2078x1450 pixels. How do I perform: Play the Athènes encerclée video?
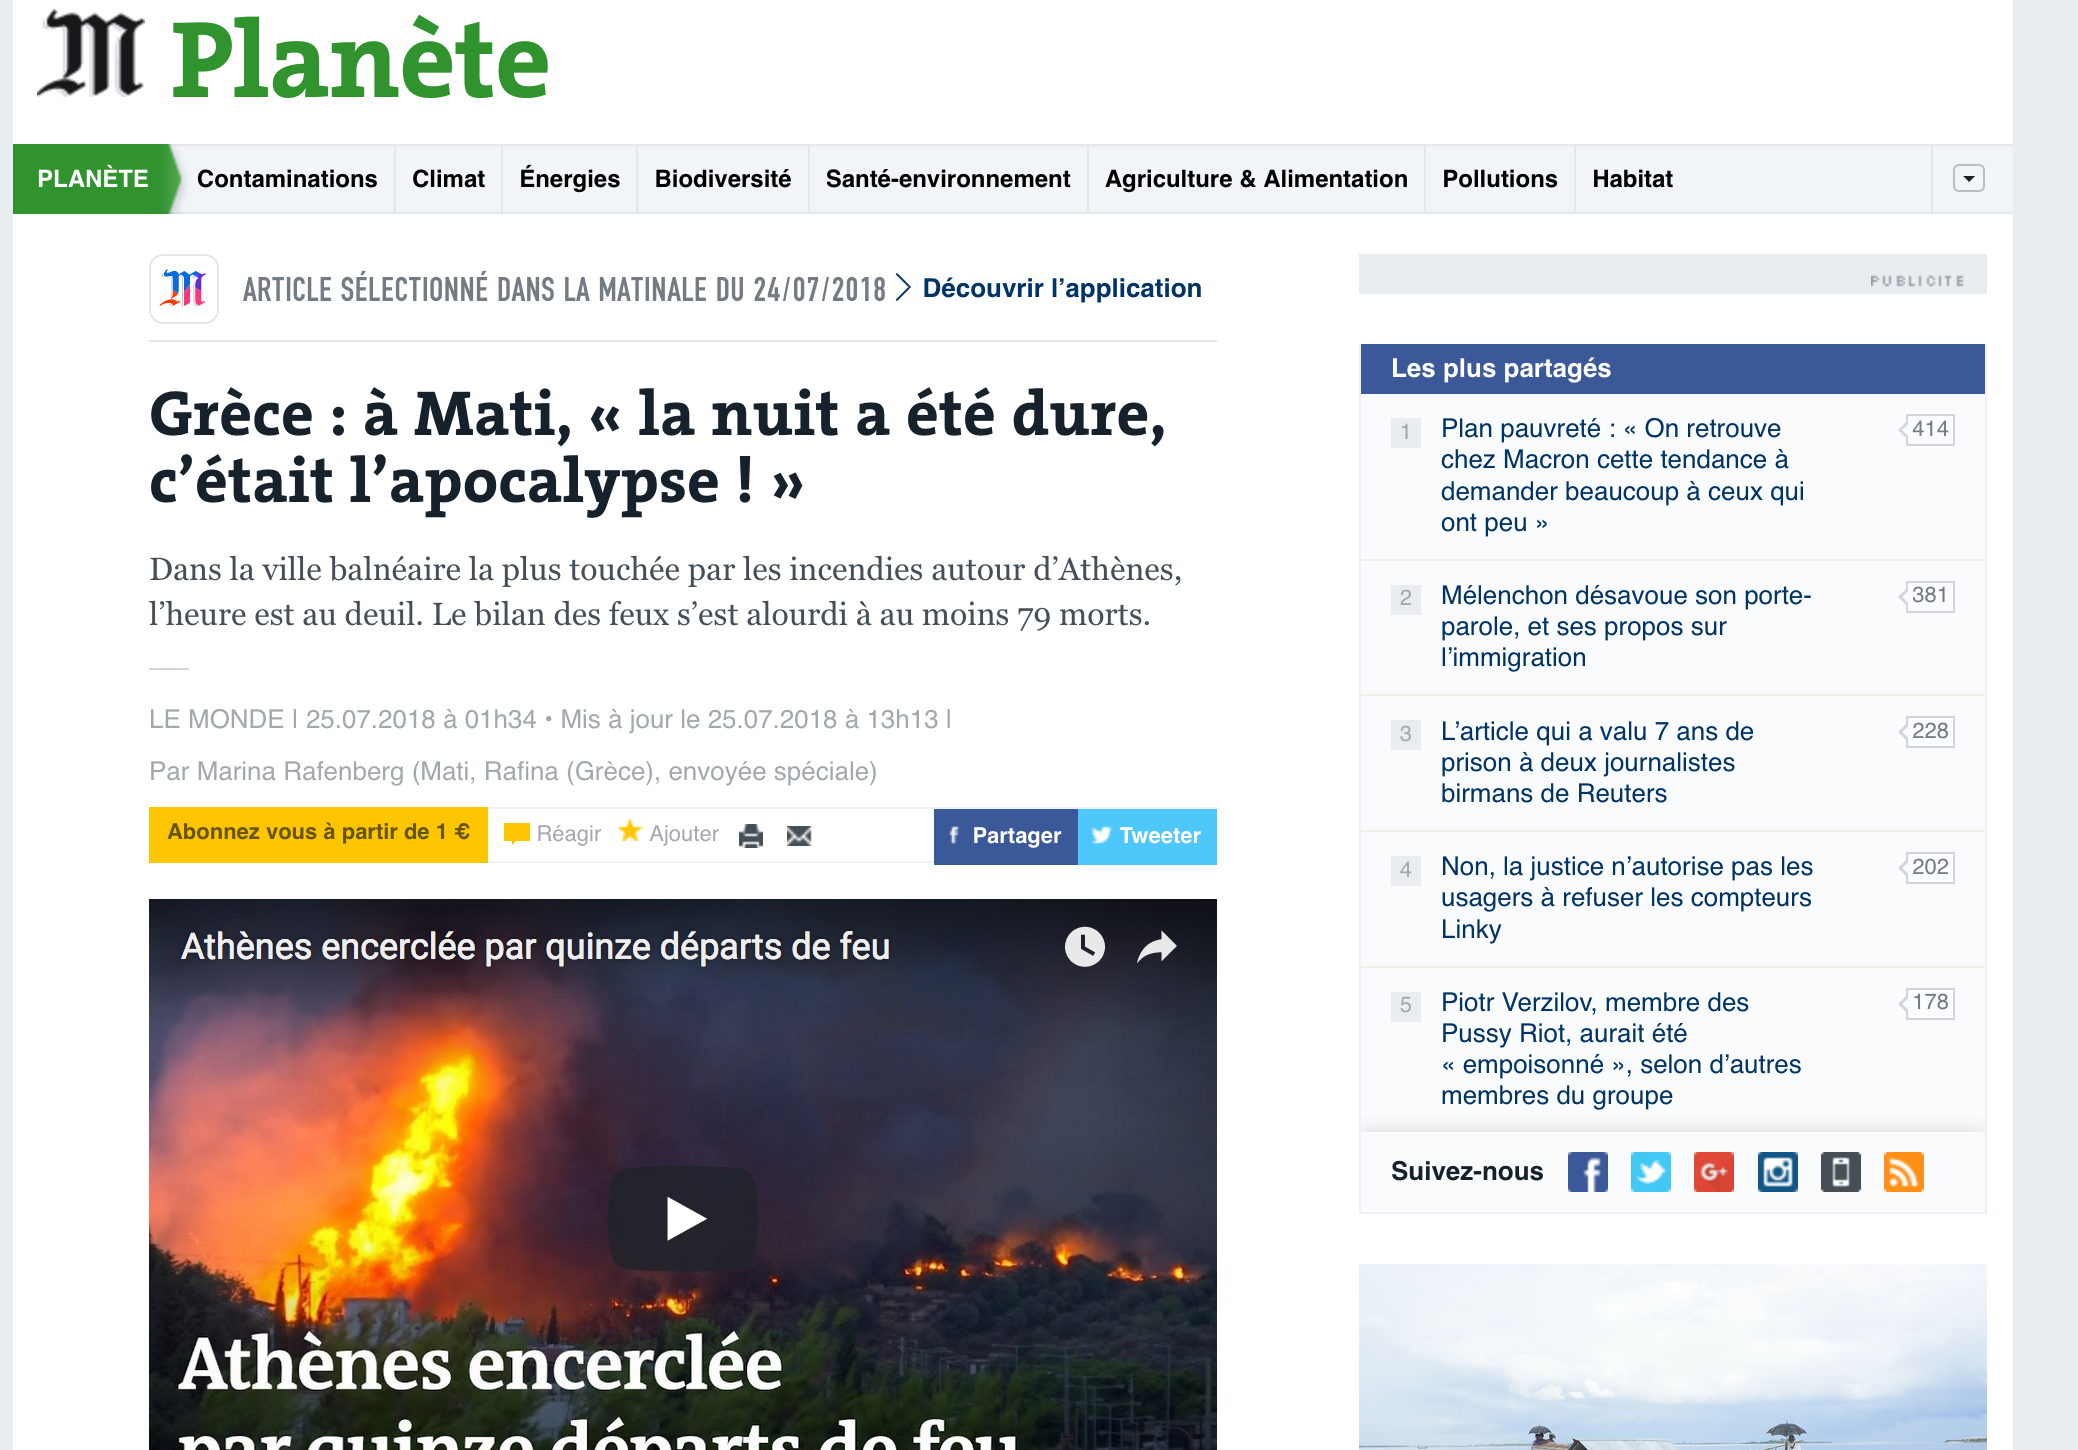click(684, 1218)
